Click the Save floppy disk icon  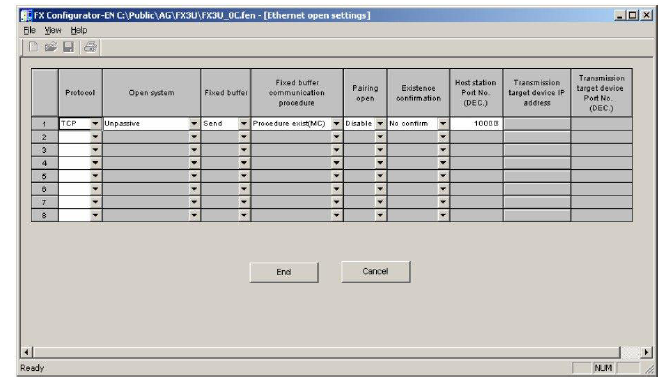tap(68, 47)
